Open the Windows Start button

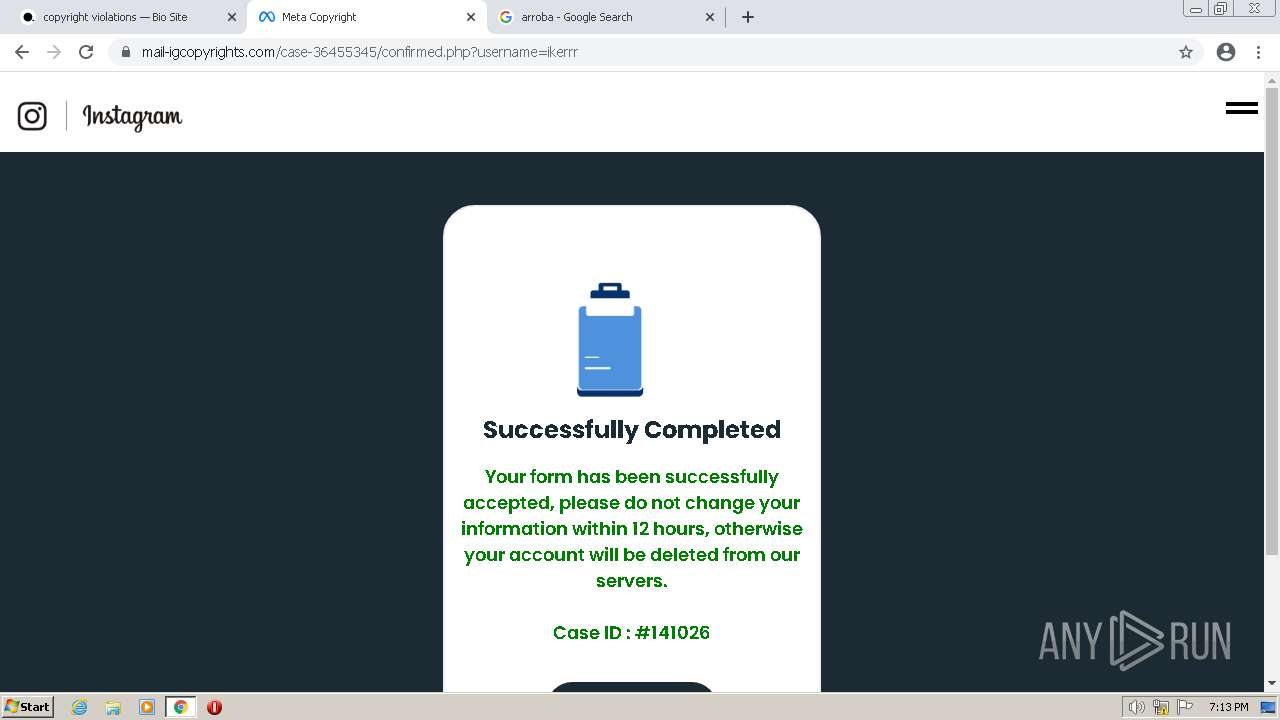coord(28,706)
